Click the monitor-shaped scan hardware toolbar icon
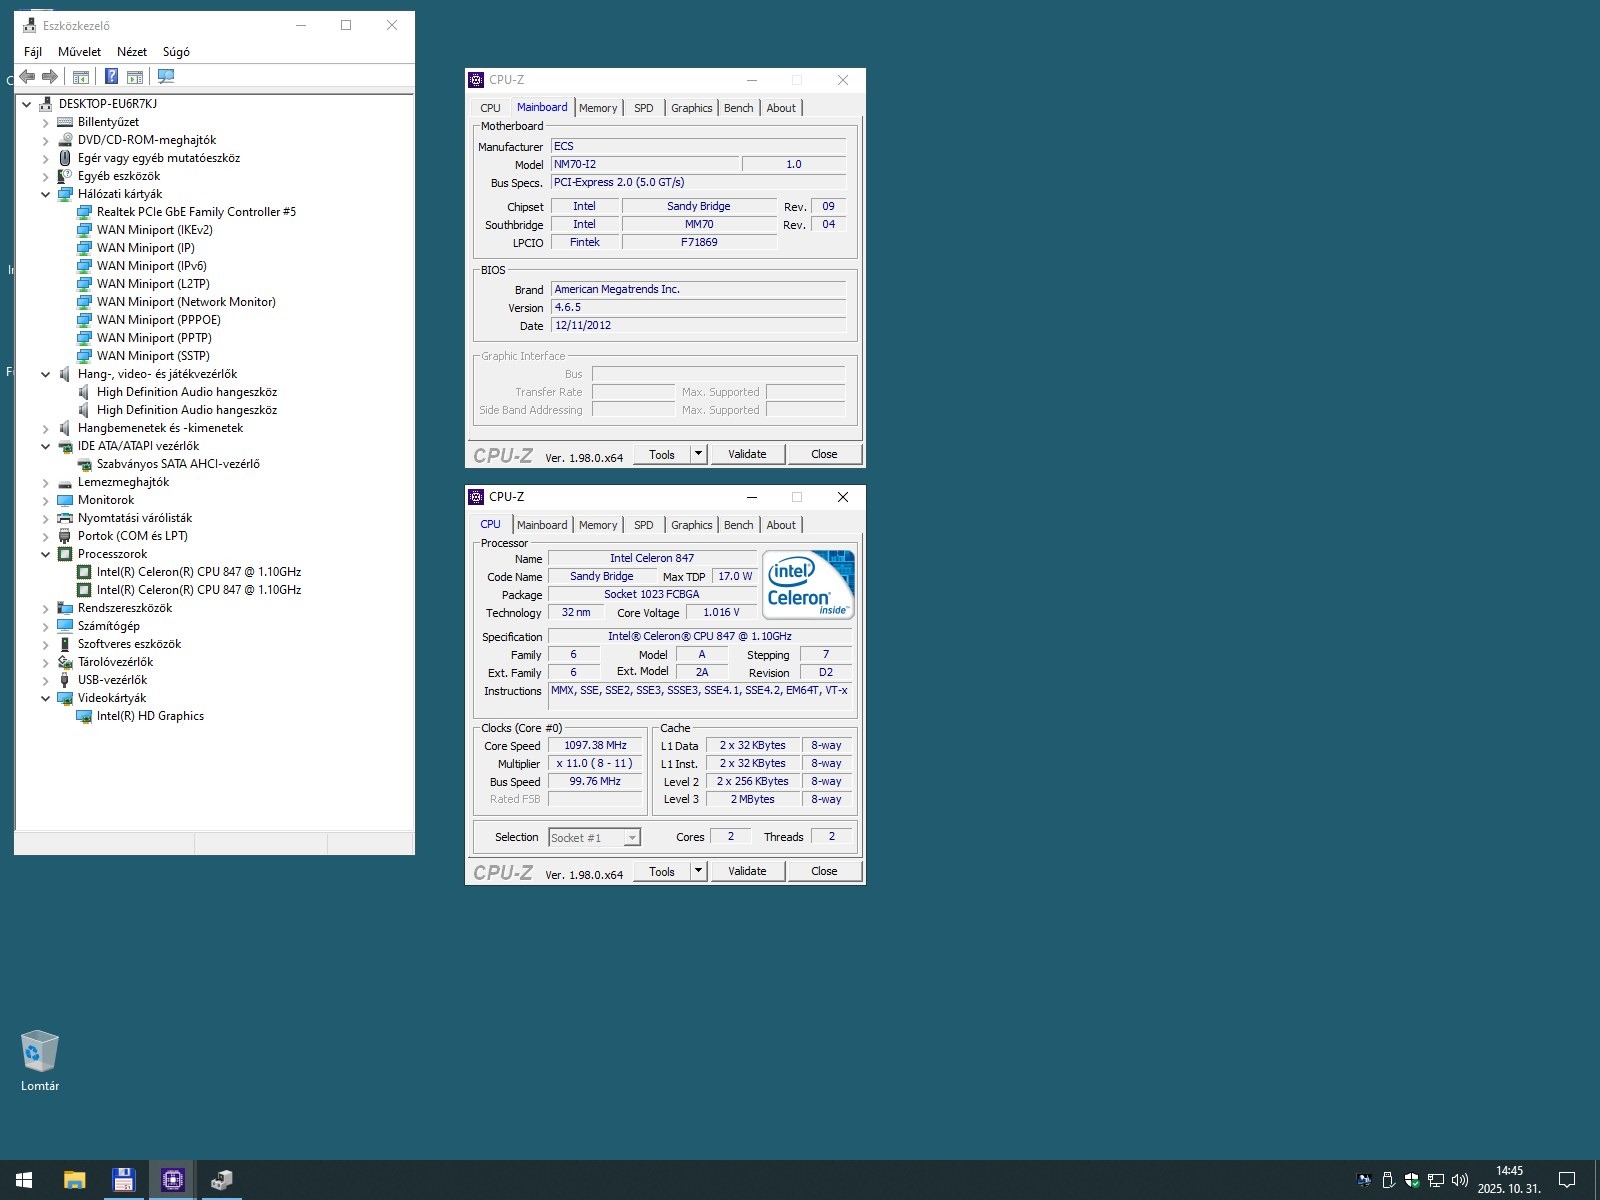This screenshot has width=1600, height=1200. point(166,77)
